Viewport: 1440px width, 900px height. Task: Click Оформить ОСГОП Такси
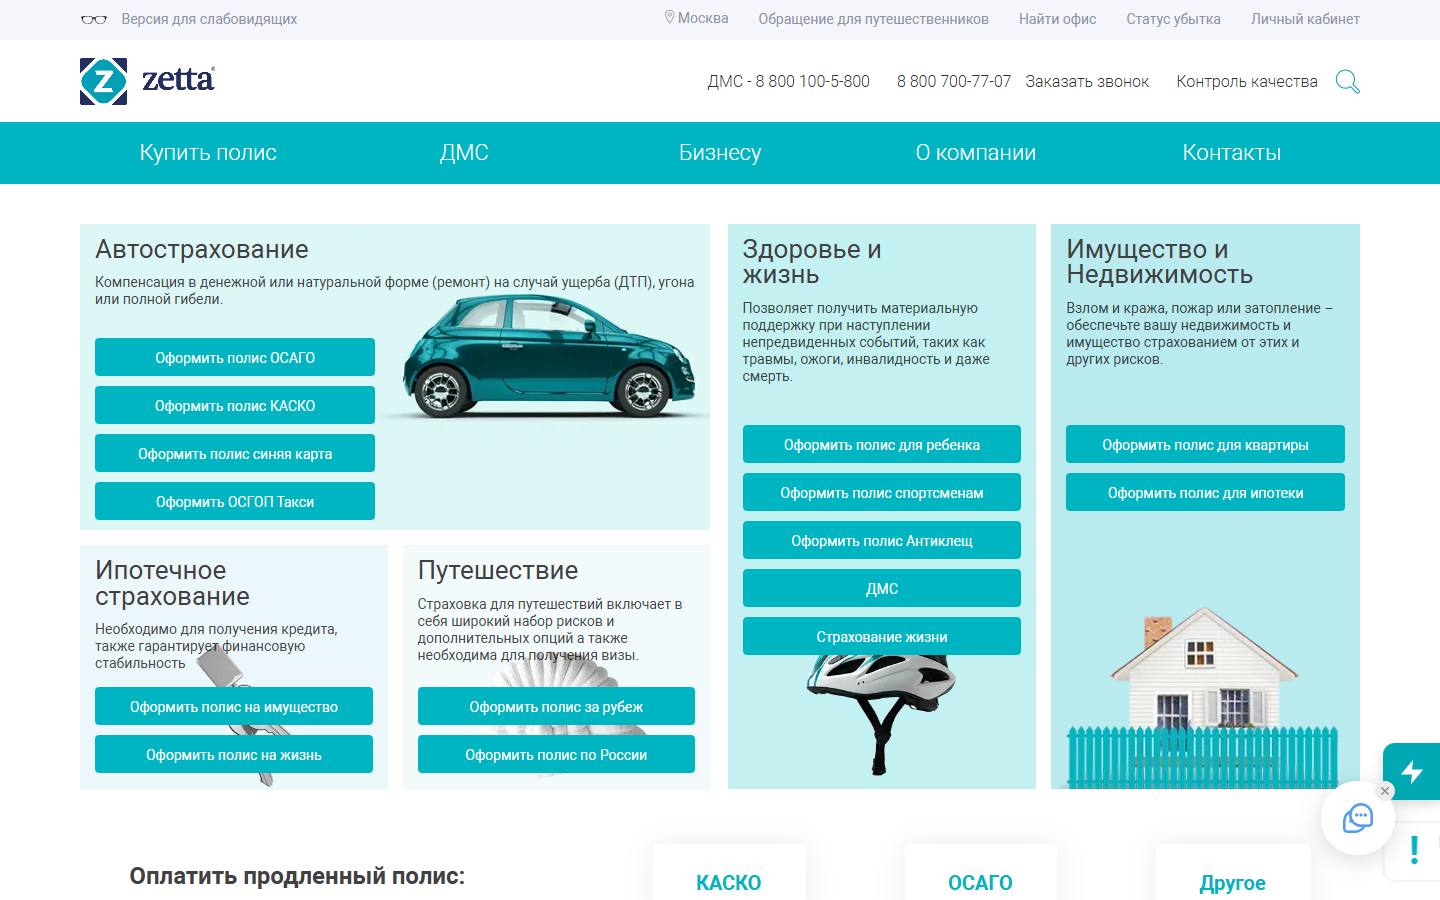[235, 501]
